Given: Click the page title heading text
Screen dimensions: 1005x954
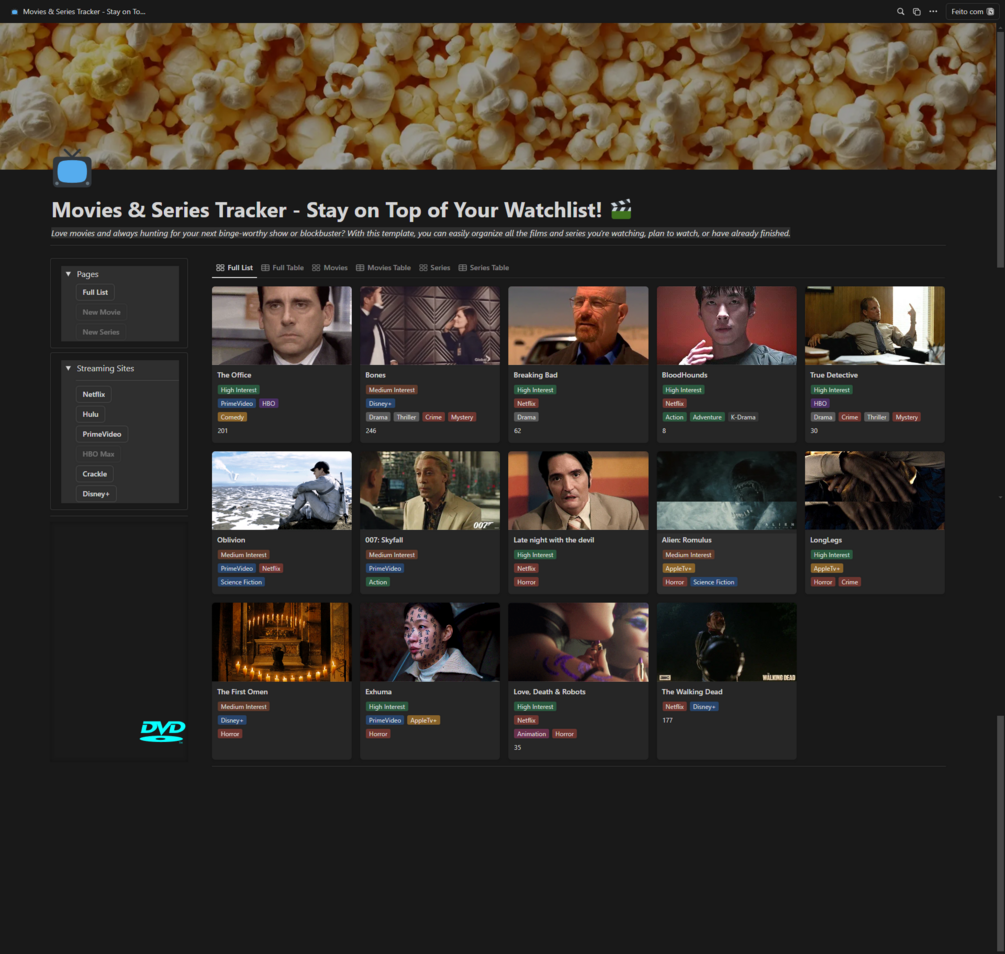Looking at the screenshot, I should [327, 210].
